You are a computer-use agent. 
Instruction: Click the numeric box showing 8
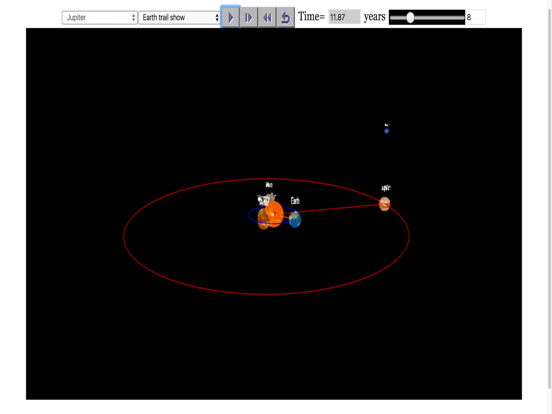tap(475, 17)
